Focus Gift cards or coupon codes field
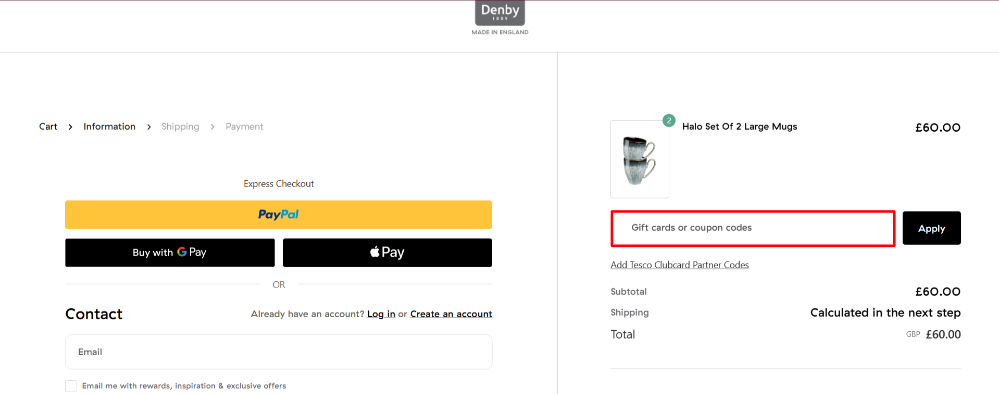Image resolution: width=999 pixels, height=394 pixels. (x=753, y=228)
